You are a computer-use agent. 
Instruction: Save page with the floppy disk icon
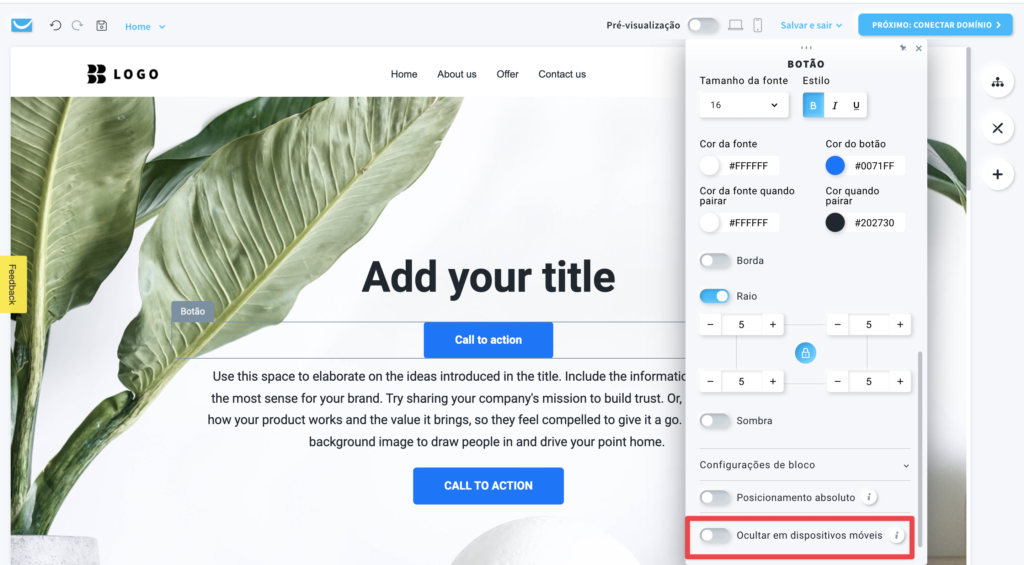tap(101, 25)
